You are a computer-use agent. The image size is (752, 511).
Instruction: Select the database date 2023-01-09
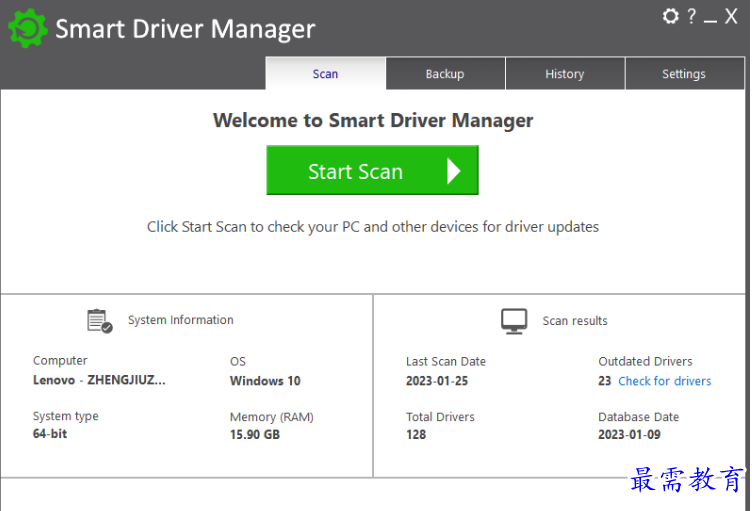629,435
